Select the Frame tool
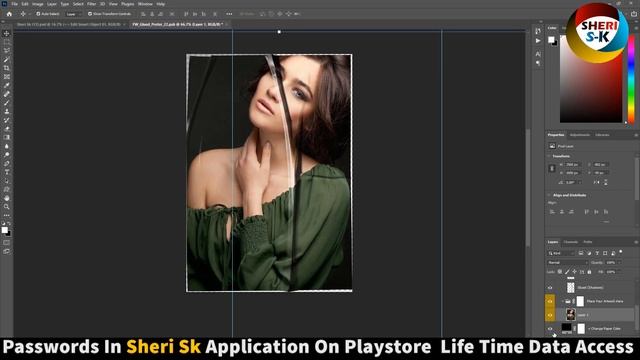The image size is (640, 360). click(x=7, y=77)
